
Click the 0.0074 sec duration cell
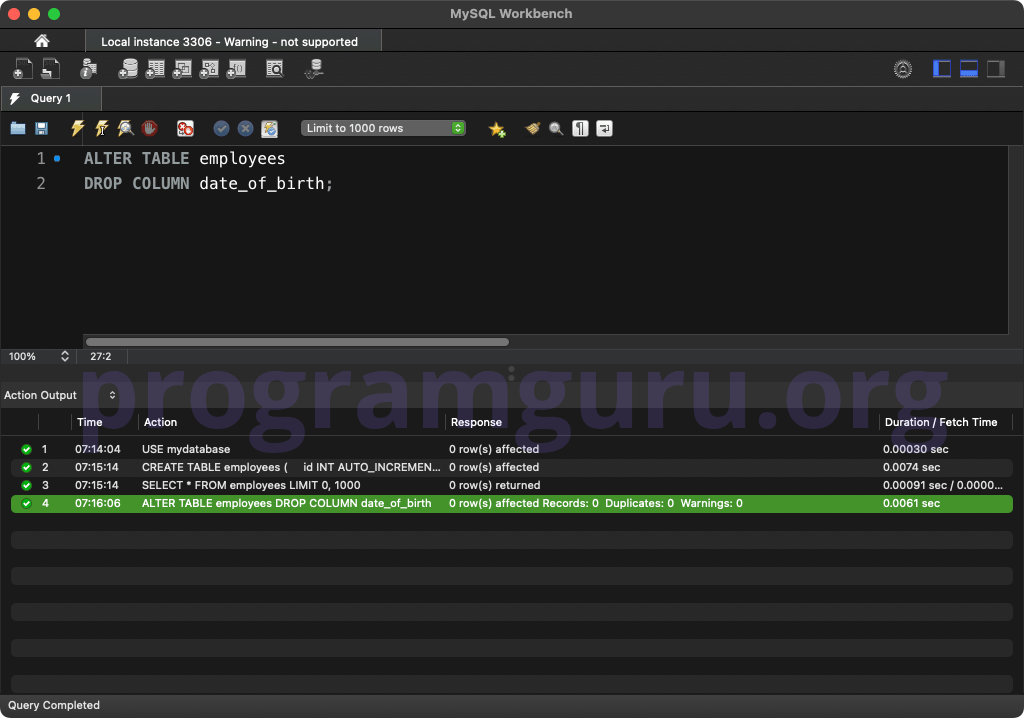(911, 467)
